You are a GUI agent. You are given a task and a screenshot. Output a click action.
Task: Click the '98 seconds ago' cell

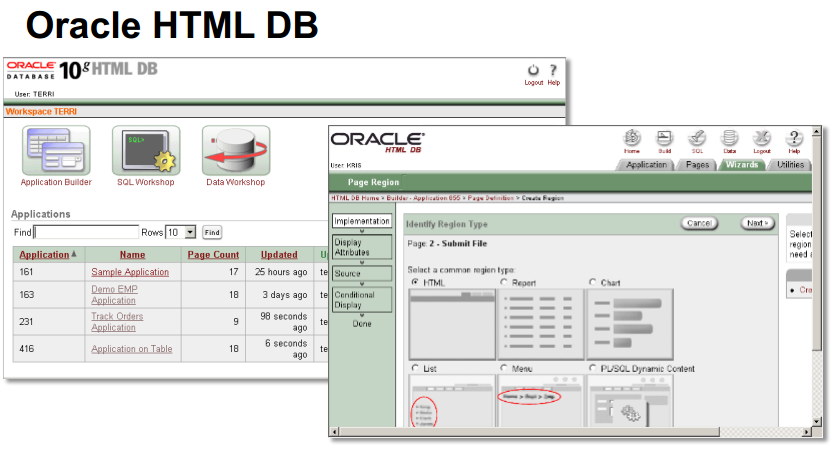point(281,322)
